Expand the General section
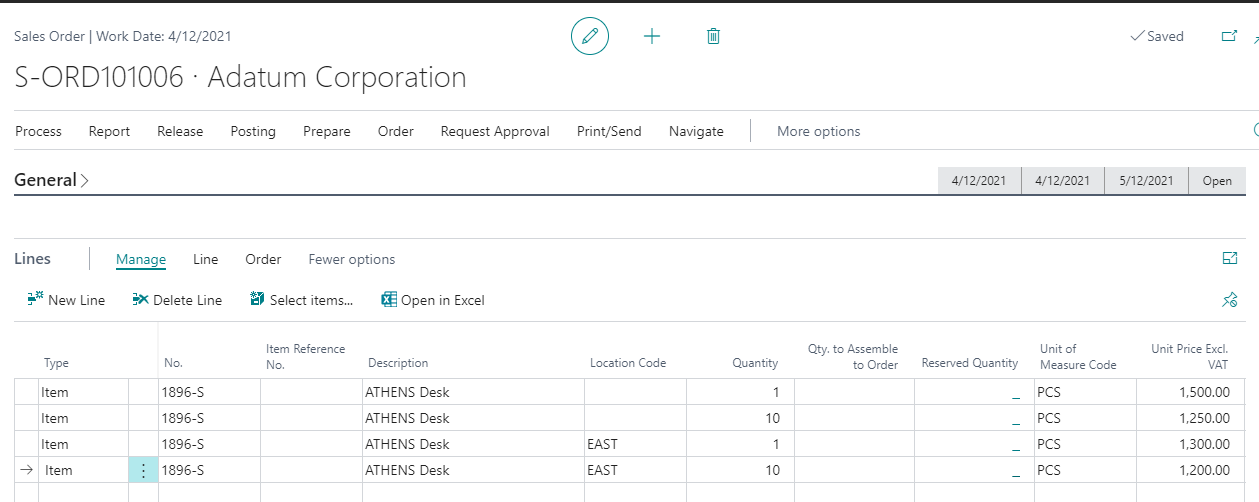1259x502 pixels. (52, 181)
